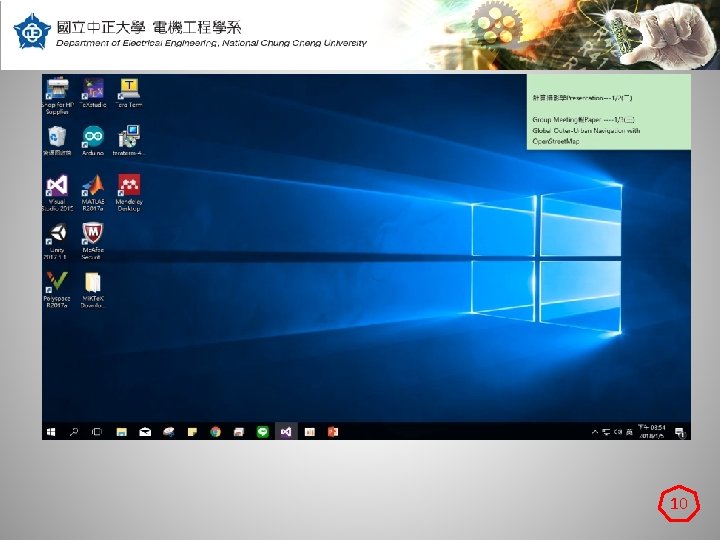Launch the Unity desktop shortcut
Screen dimensions: 720x540
[x=57, y=241]
